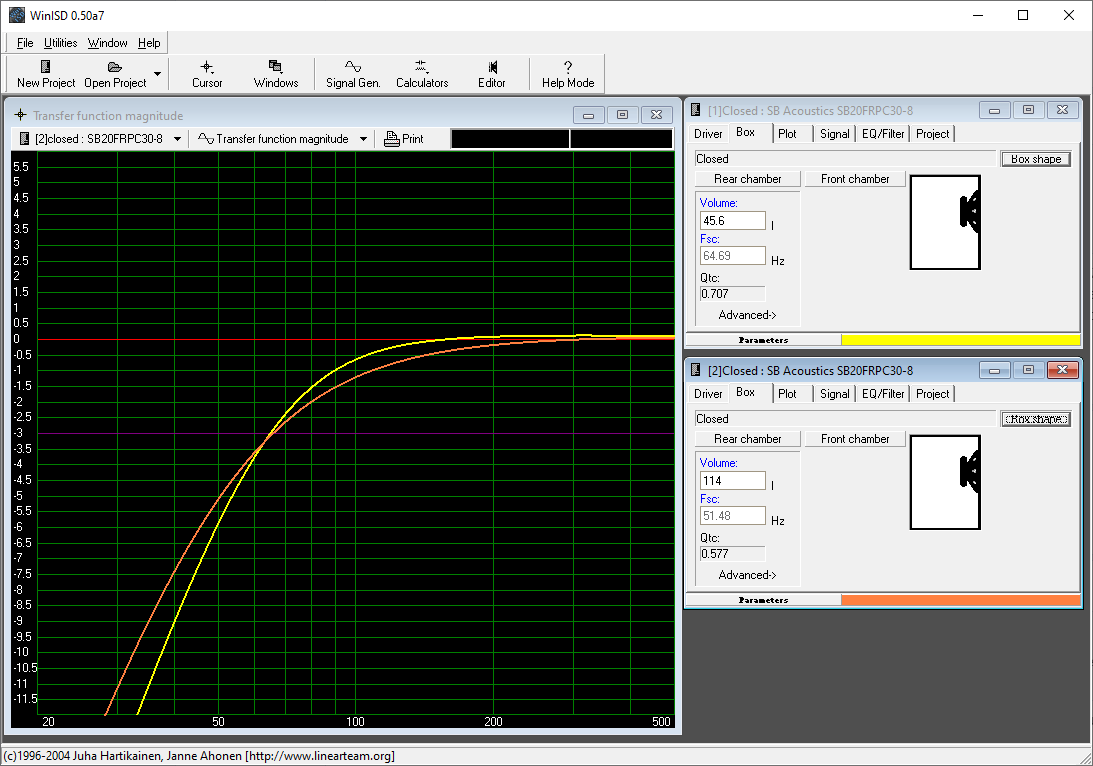Expand the Transfer function magnitude graph type dropdown
This screenshot has width=1093, height=766.
click(363, 139)
